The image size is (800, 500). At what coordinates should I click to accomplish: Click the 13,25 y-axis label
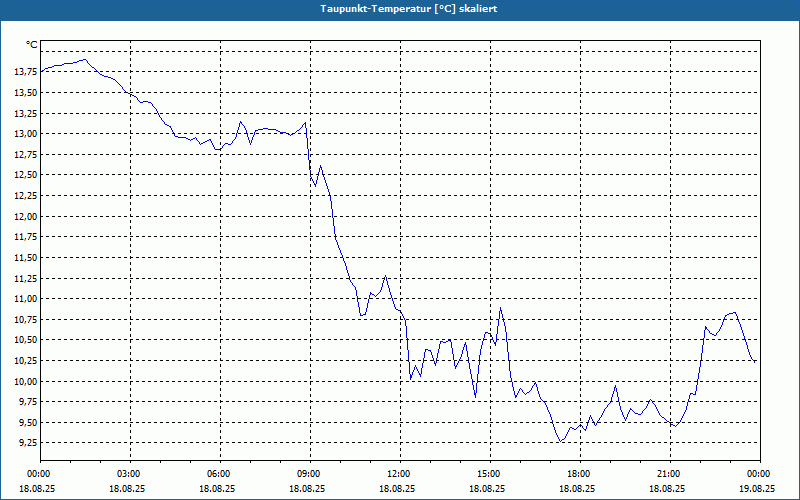pyautogui.click(x=26, y=113)
